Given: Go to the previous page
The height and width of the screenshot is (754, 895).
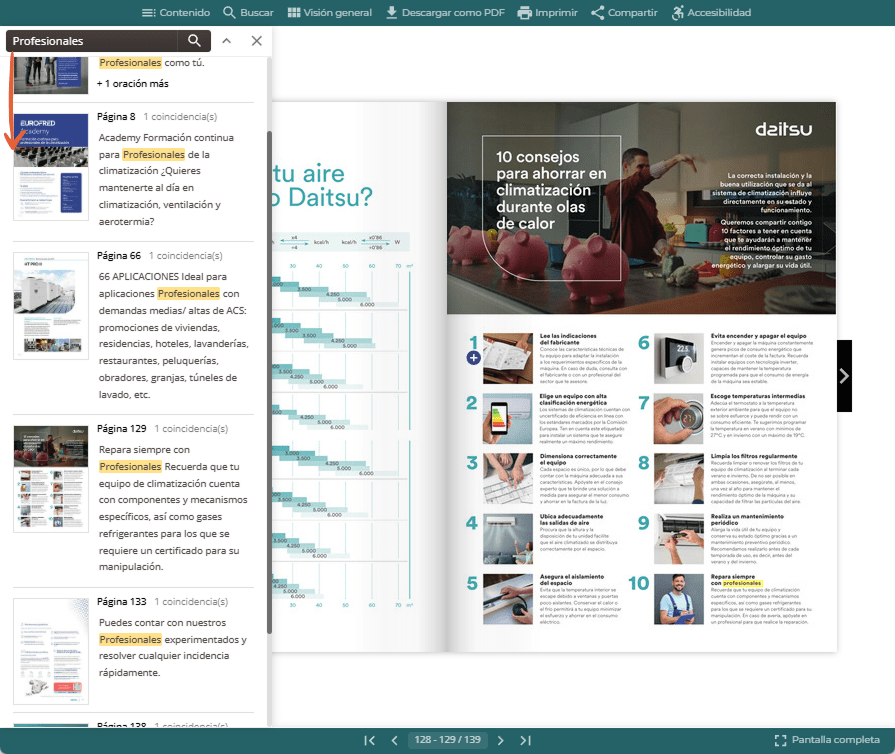Looking at the screenshot, I should (x=394, y=740).
